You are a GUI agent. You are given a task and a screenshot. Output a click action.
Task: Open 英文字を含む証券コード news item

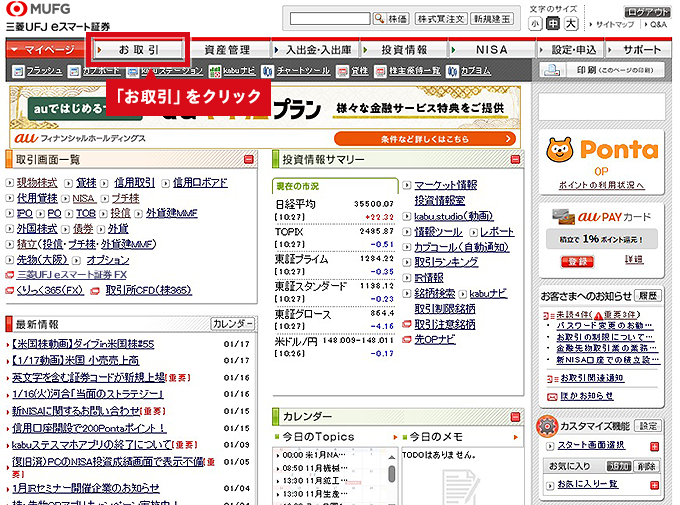coord(89,377)
